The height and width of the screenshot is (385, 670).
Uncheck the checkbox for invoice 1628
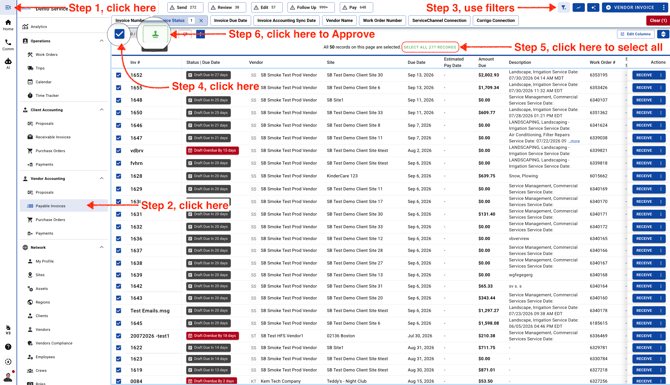click(118, 176)
